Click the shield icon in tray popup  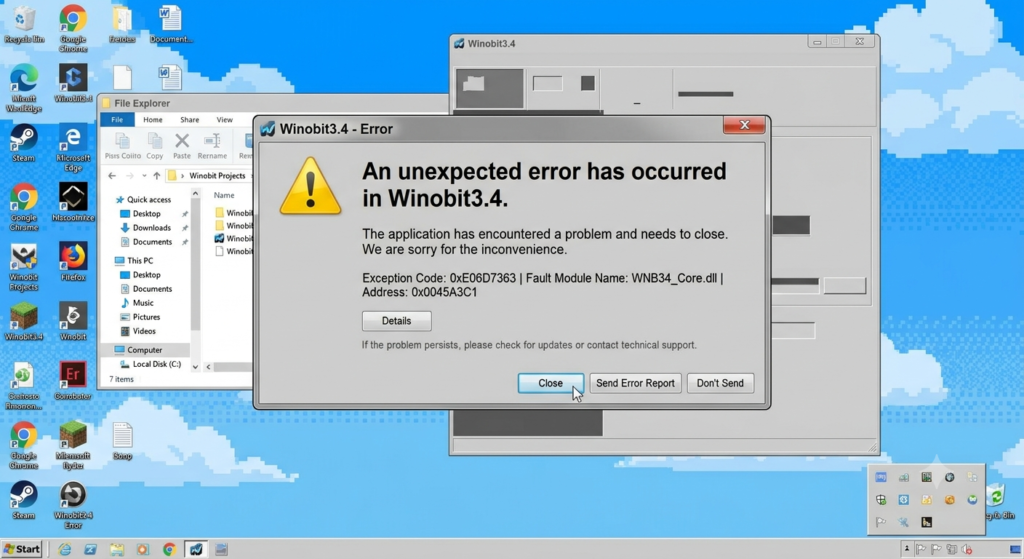[x=881, y=500]
